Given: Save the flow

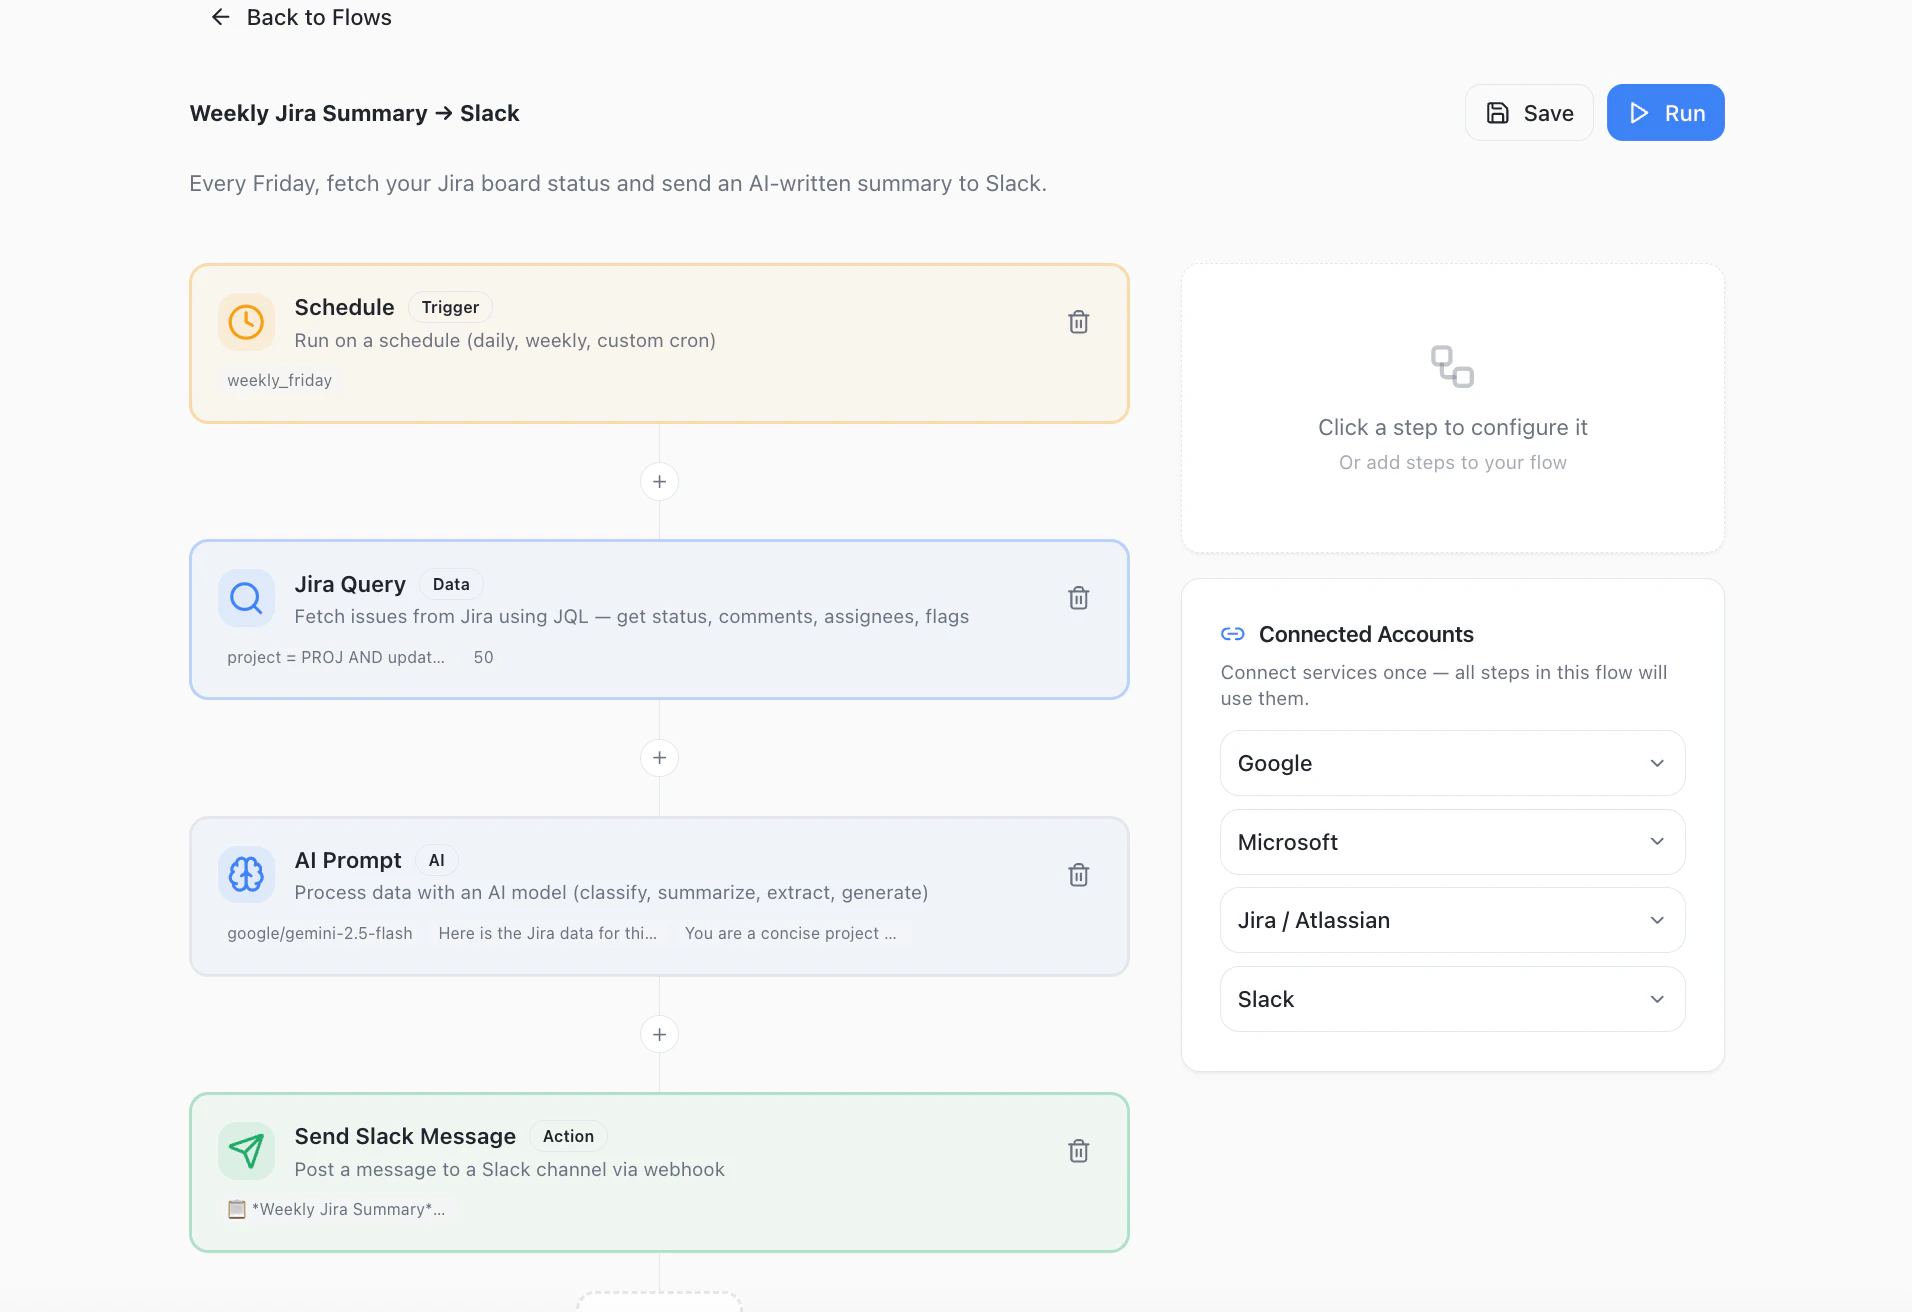Looking at the screenshot, I should [1529, 113].
